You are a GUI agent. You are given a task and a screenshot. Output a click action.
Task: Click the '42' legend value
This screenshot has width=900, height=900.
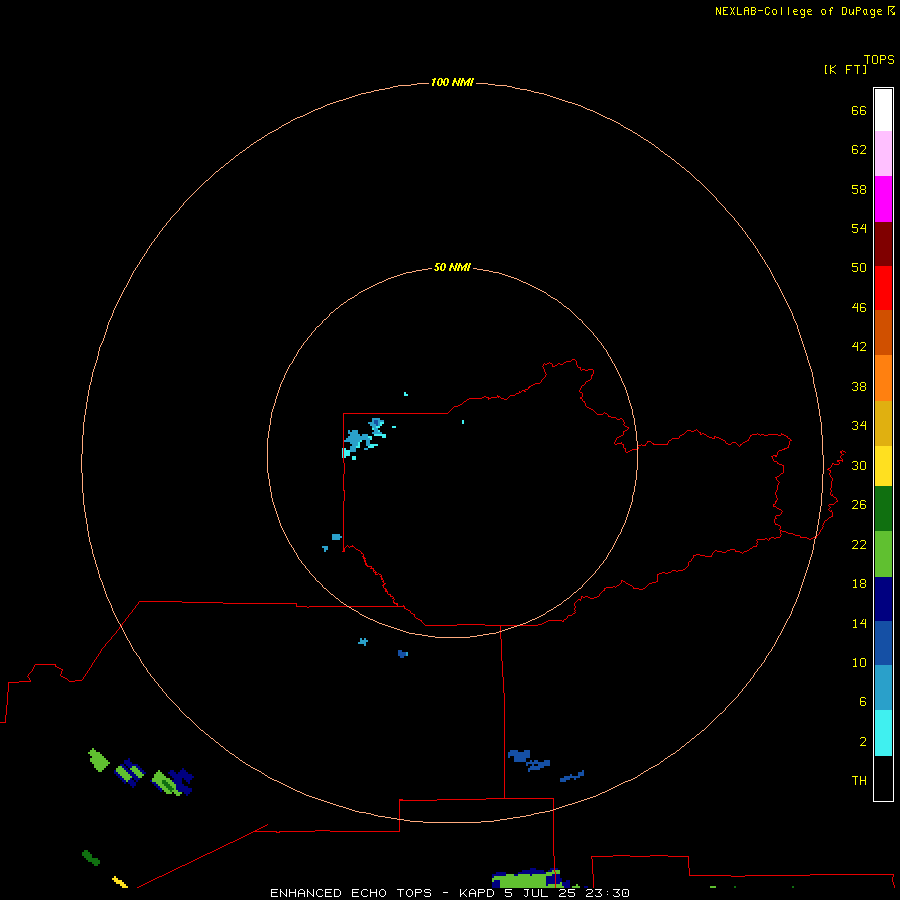[859, 347]
